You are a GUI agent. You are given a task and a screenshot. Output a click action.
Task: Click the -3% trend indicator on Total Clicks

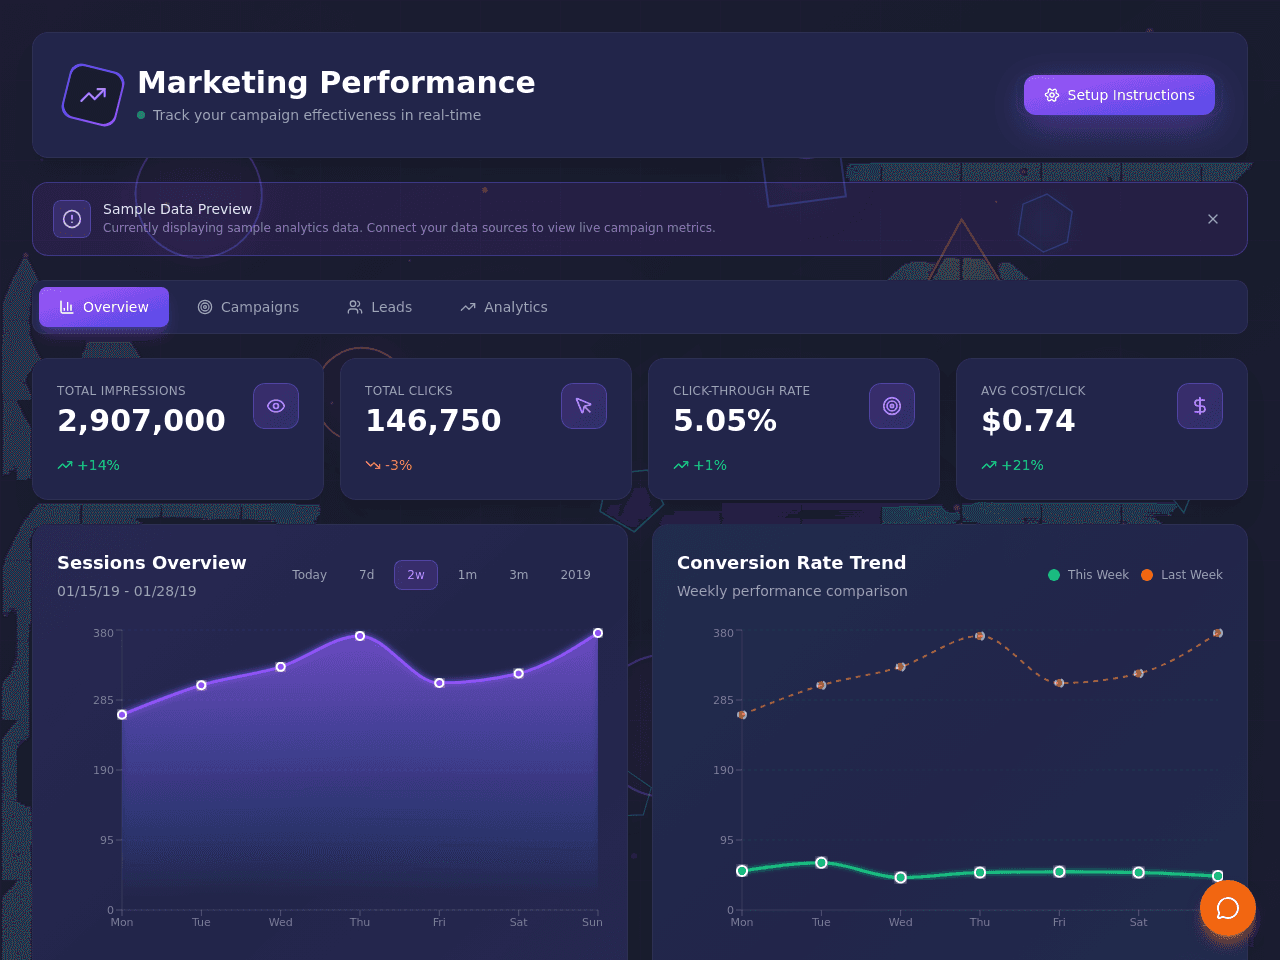(x=388, y=465)
